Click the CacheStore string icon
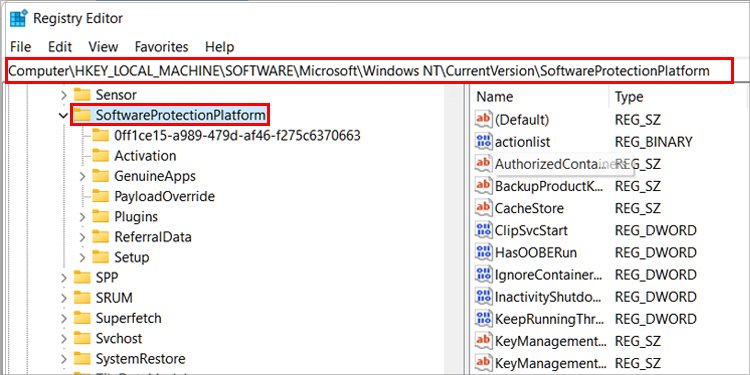This screenshot has width=750, height=375. point(484,208)
